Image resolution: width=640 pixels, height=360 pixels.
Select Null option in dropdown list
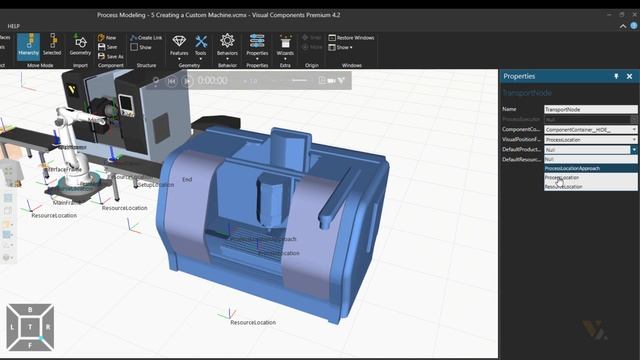pyautogui.click(x=591, y=159)
